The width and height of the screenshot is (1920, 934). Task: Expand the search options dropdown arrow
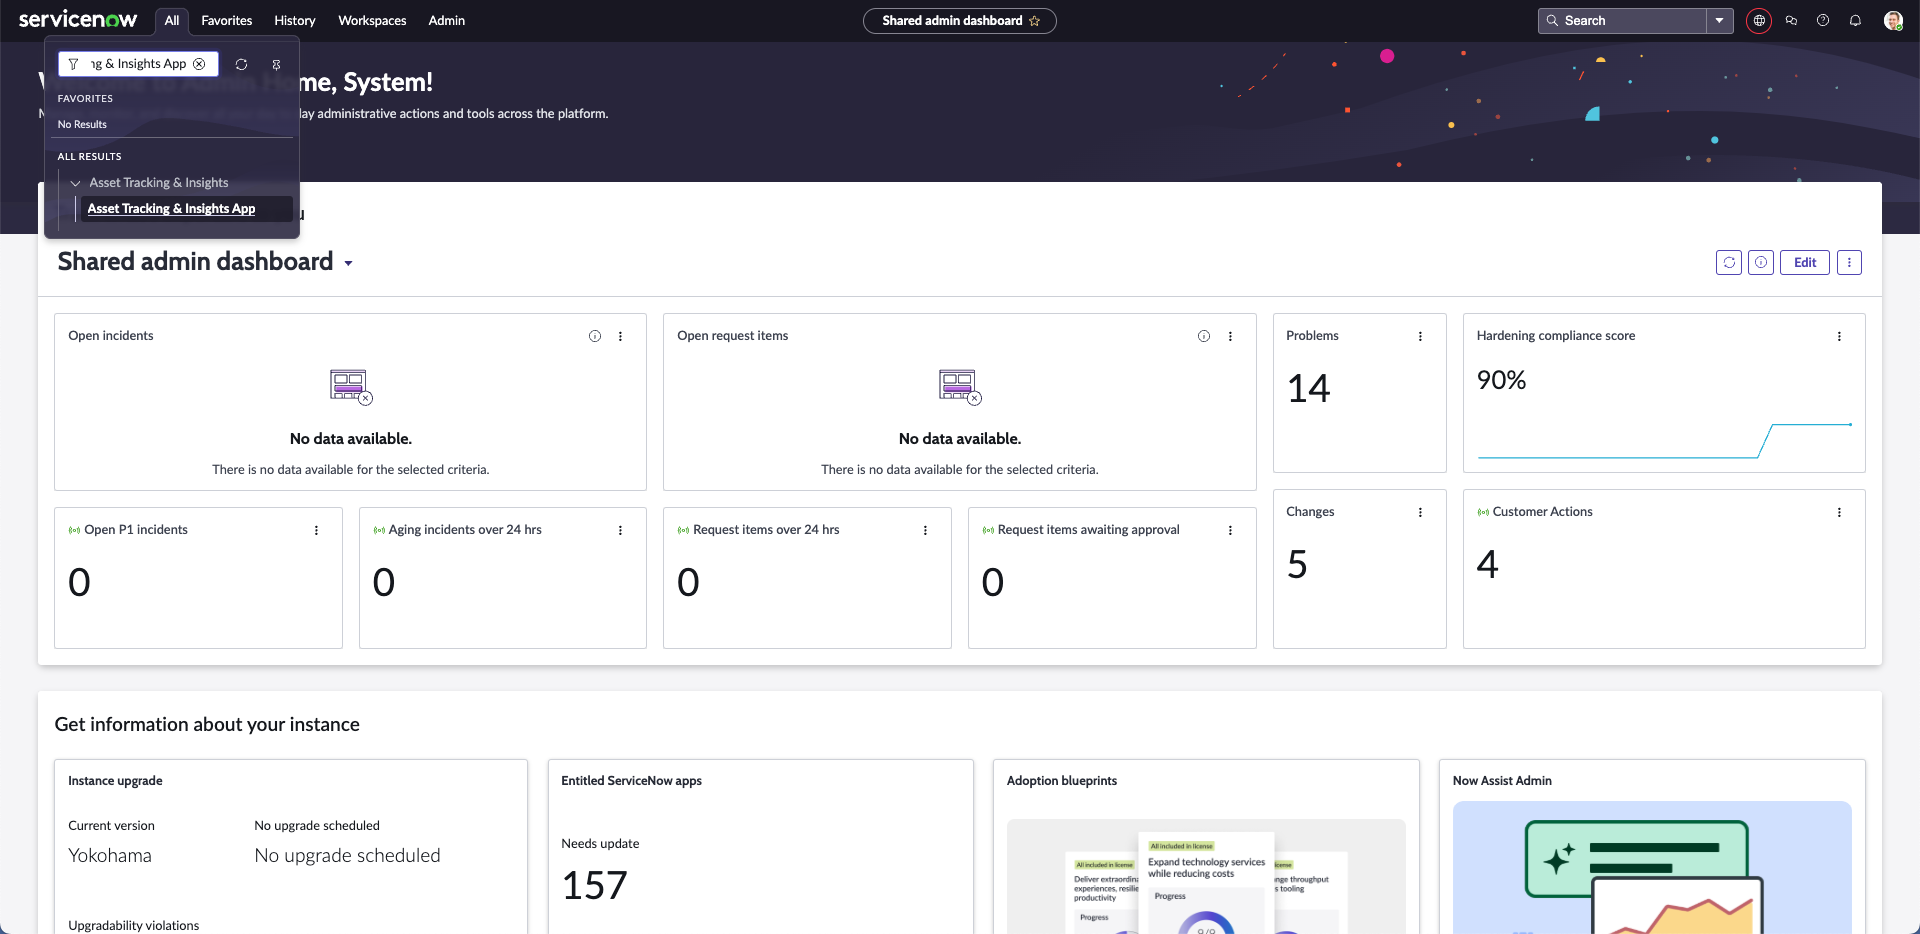[x=1720, y=21]
